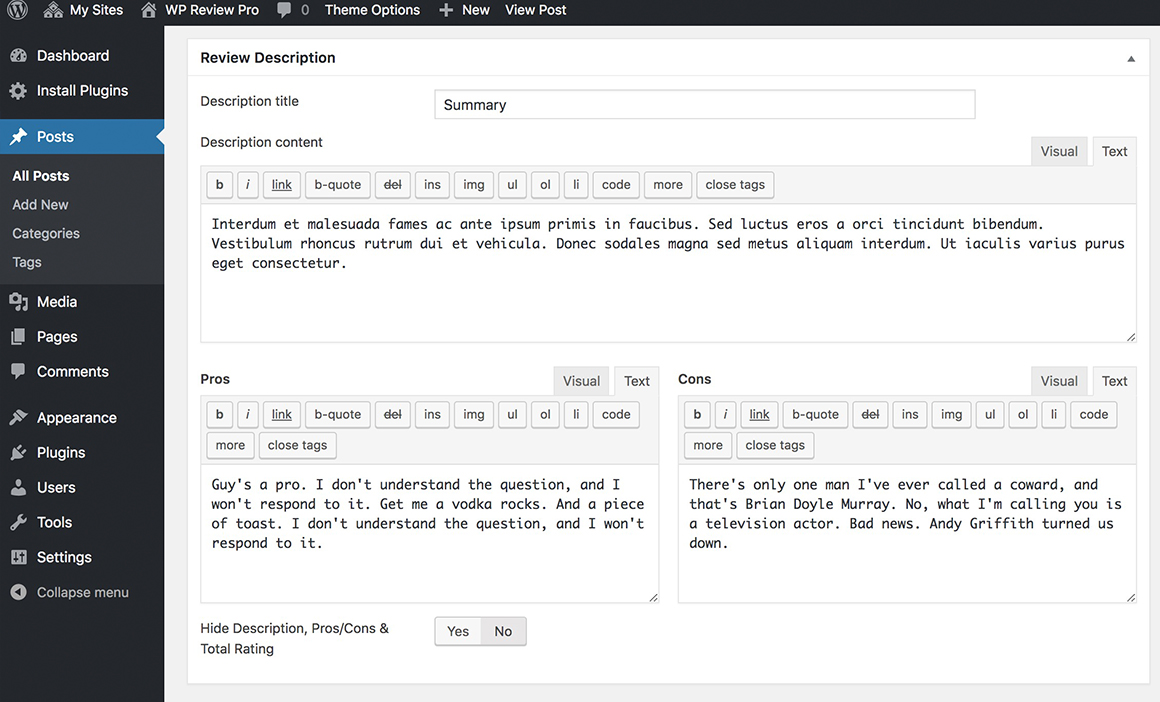Open My Sites in admin bar

point(83,10)
